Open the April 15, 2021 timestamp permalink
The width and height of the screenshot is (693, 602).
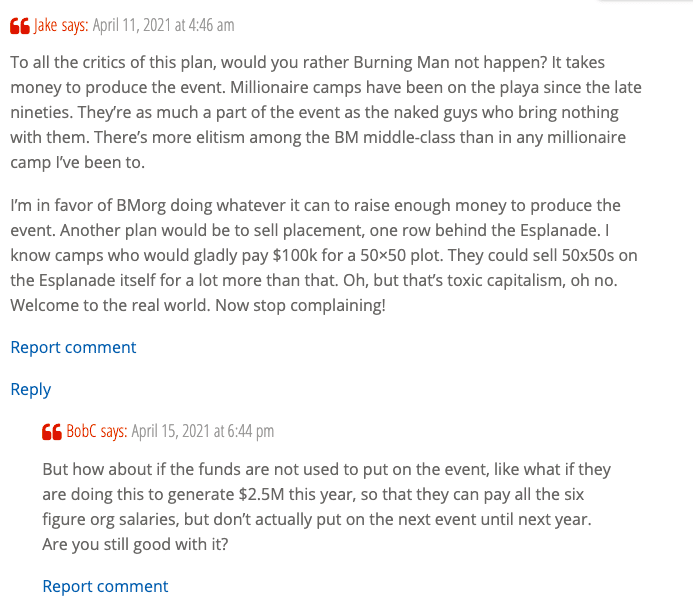pyautogui.click(x=203, y=432)
